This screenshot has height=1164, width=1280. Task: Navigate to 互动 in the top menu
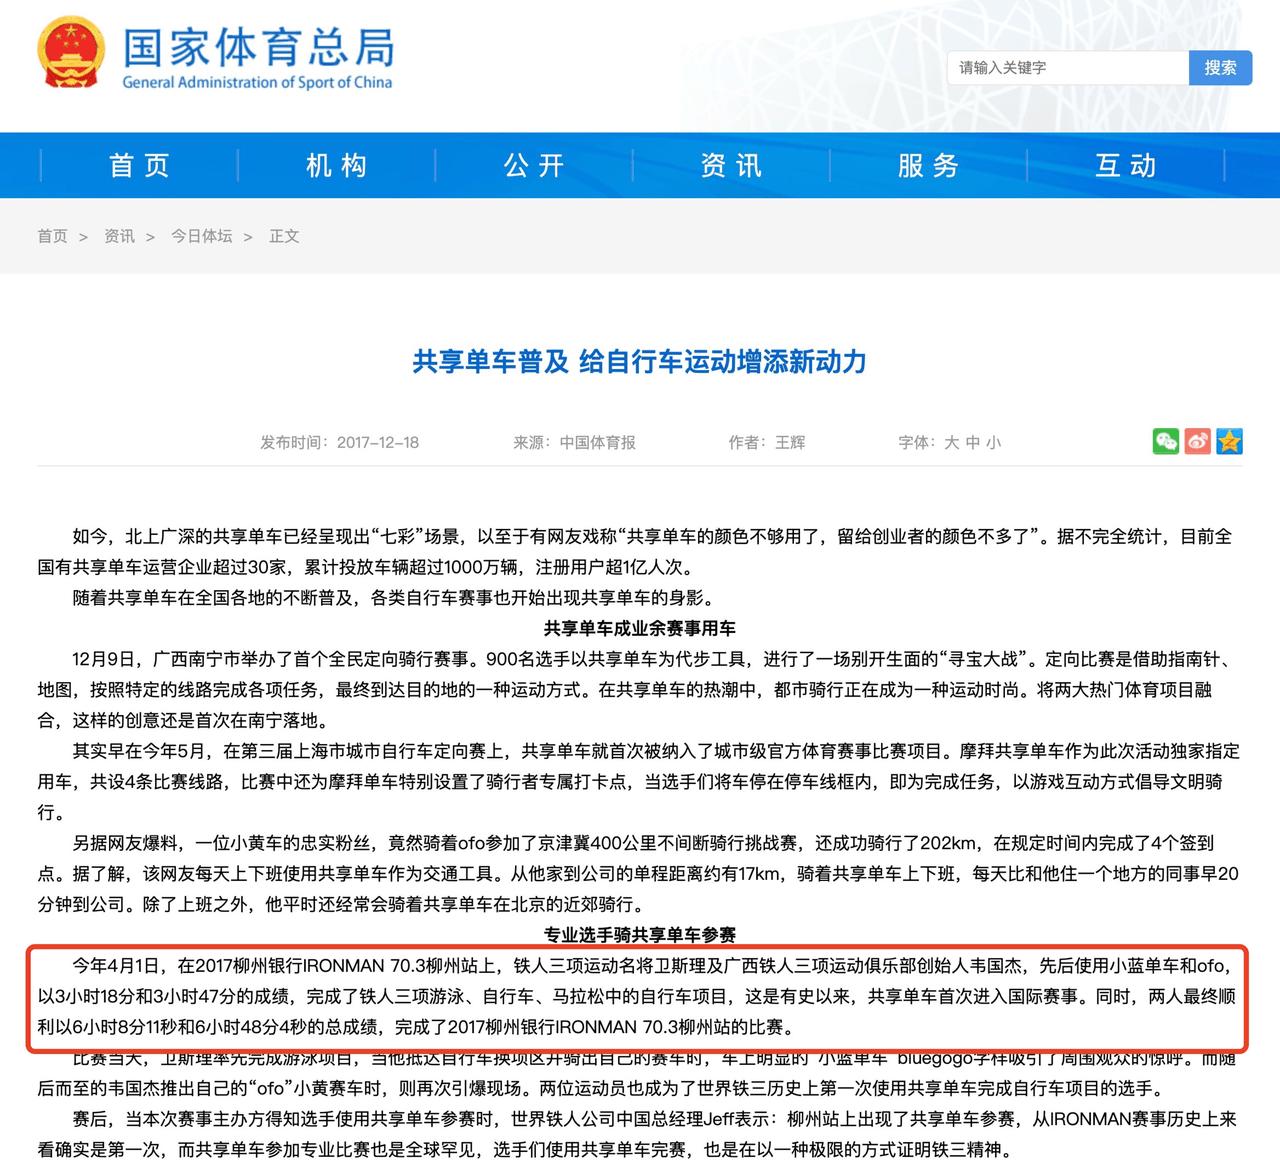(x=1123, y=165)
